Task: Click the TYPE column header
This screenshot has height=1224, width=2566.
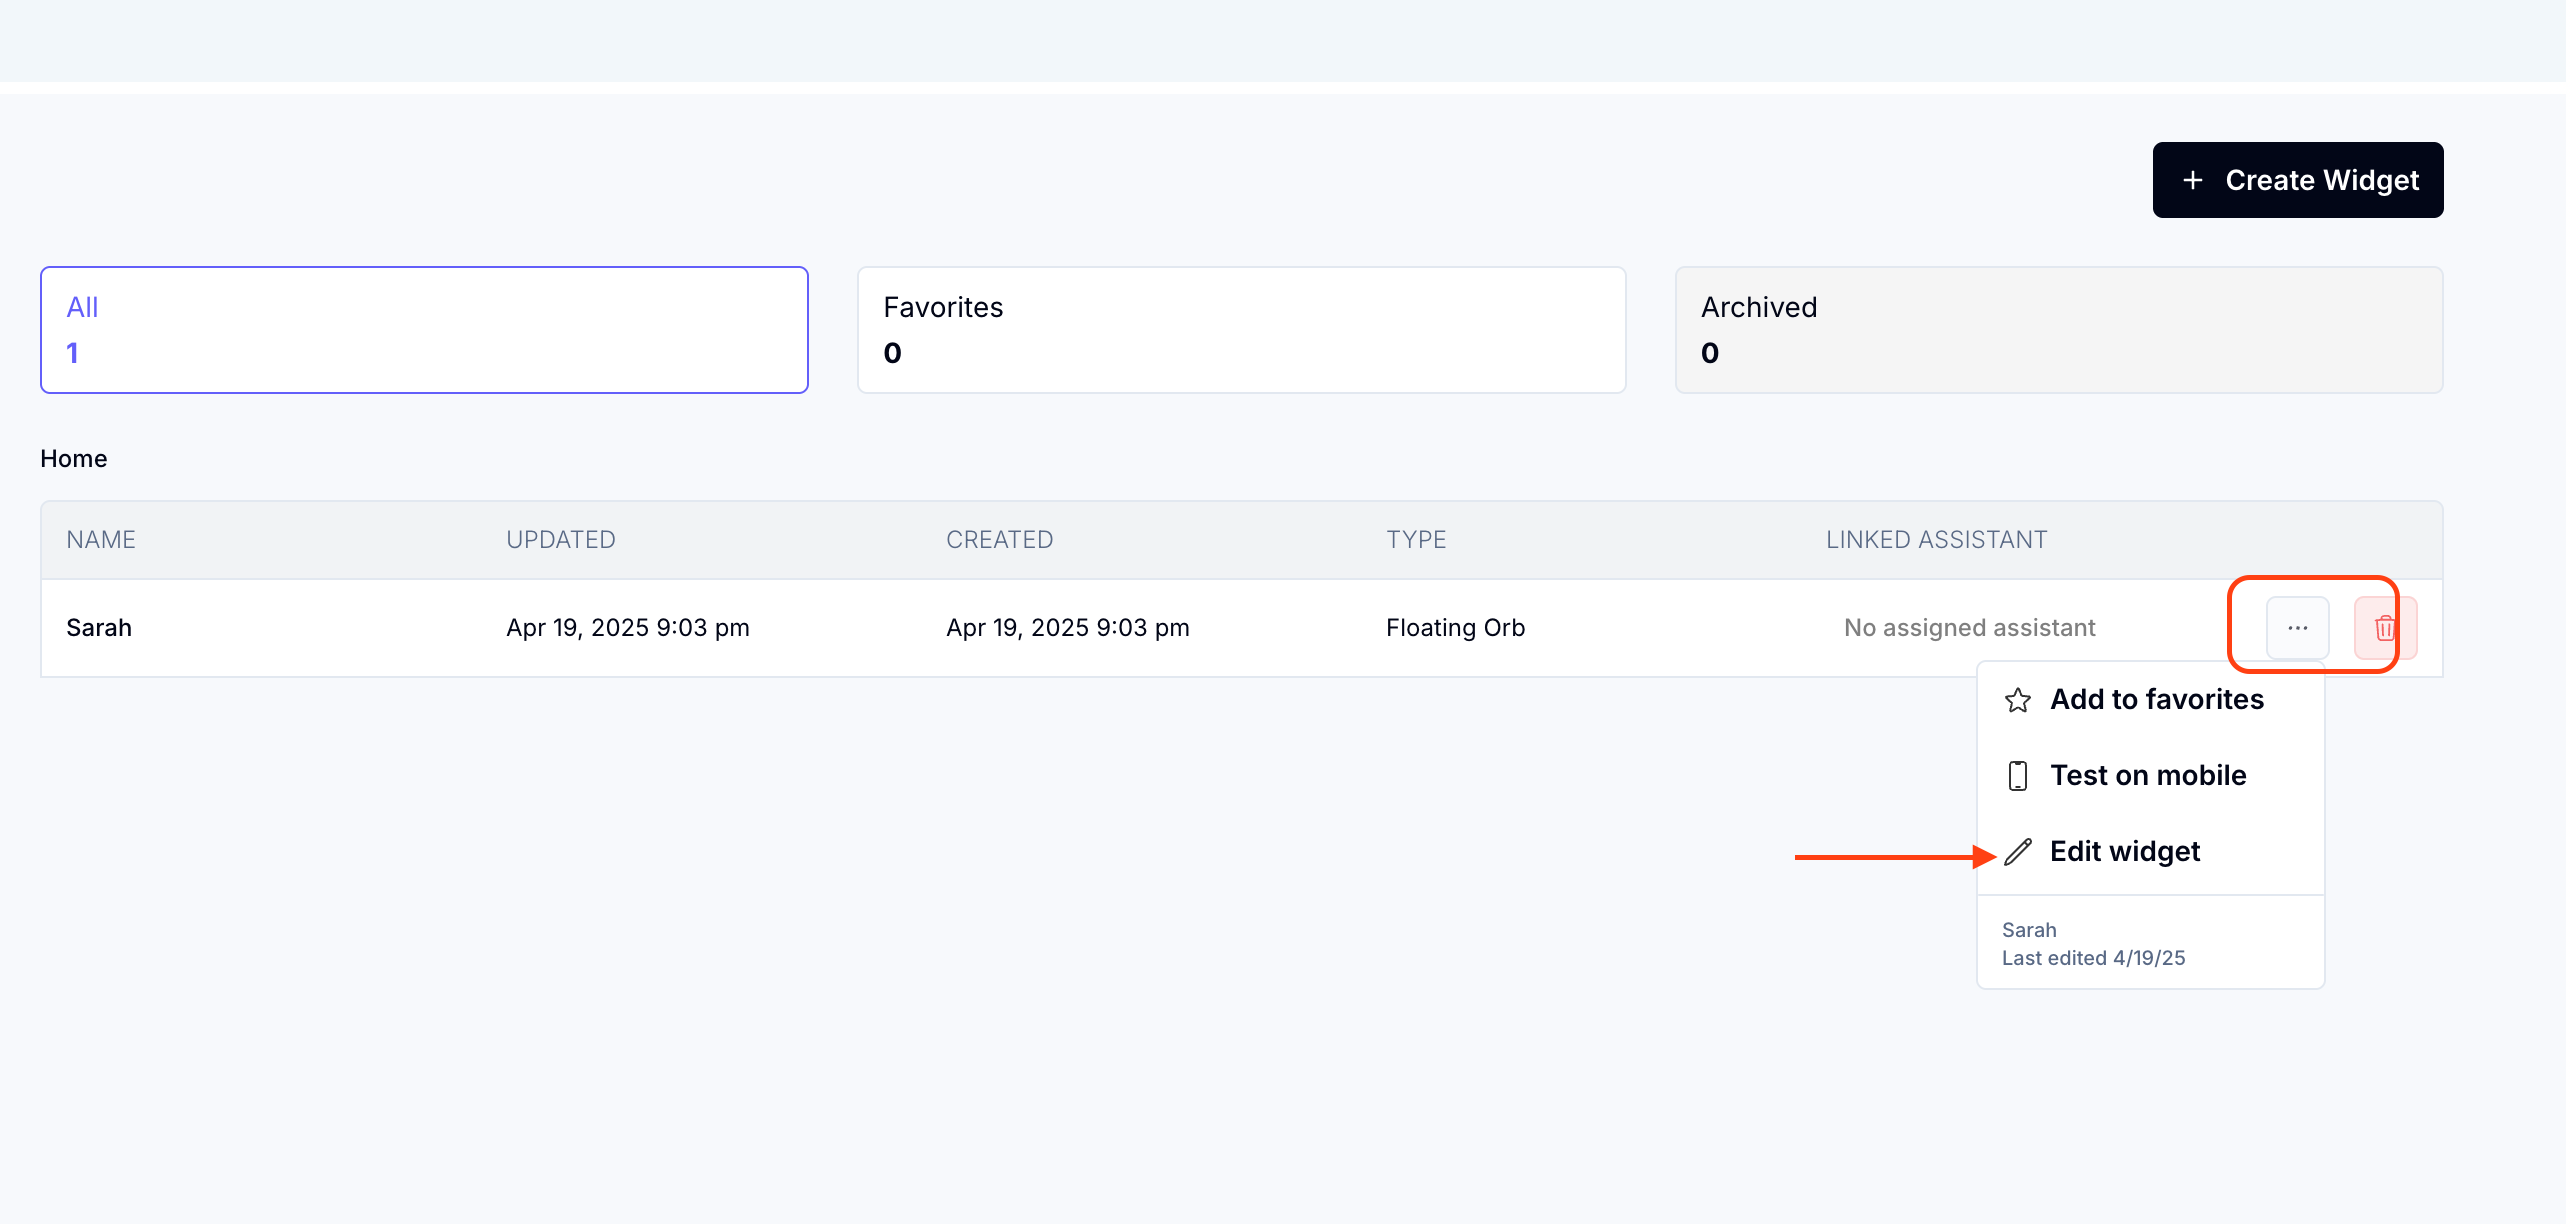Action: click(x=1415, y=540)
